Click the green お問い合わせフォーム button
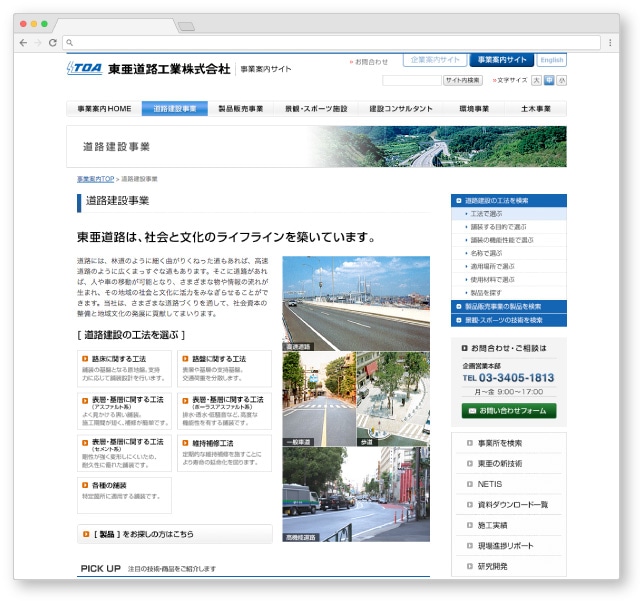 (509, 411)
